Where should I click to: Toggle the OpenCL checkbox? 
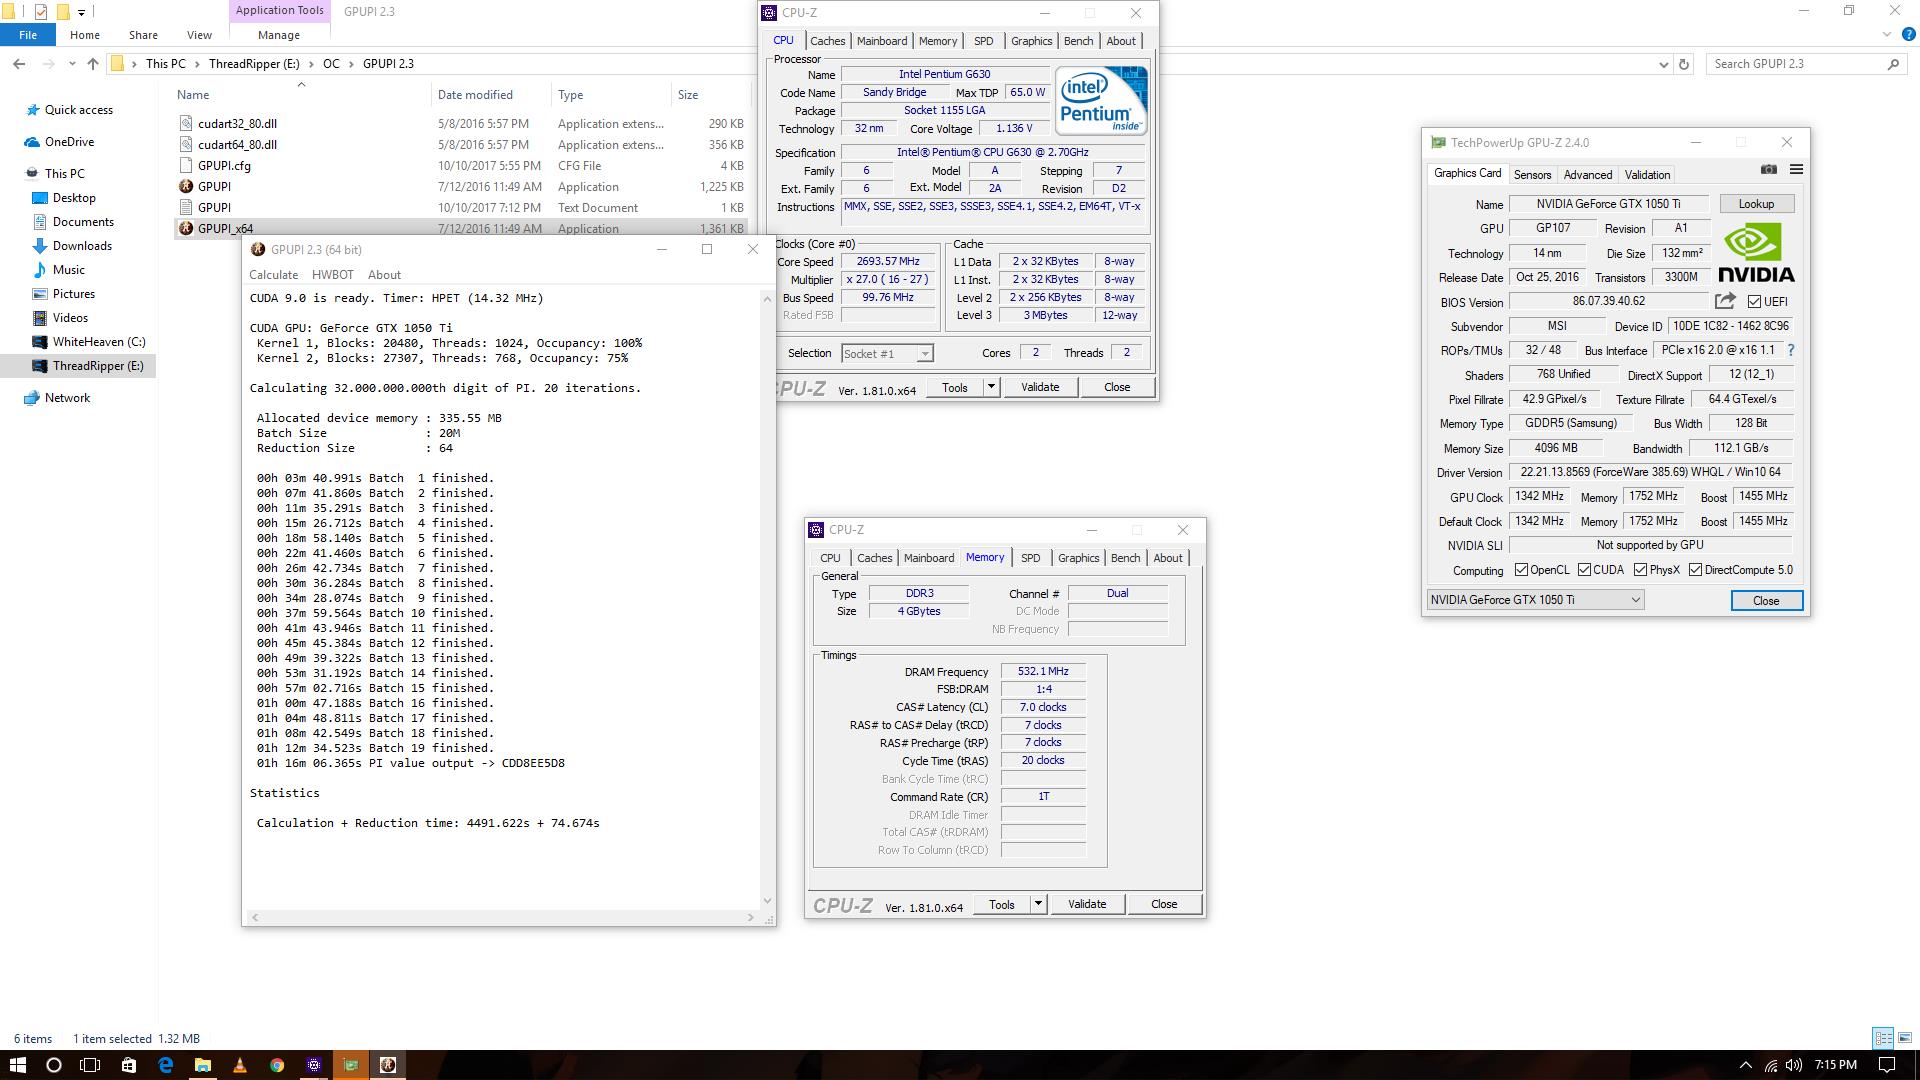click(x=1521, y=570)
